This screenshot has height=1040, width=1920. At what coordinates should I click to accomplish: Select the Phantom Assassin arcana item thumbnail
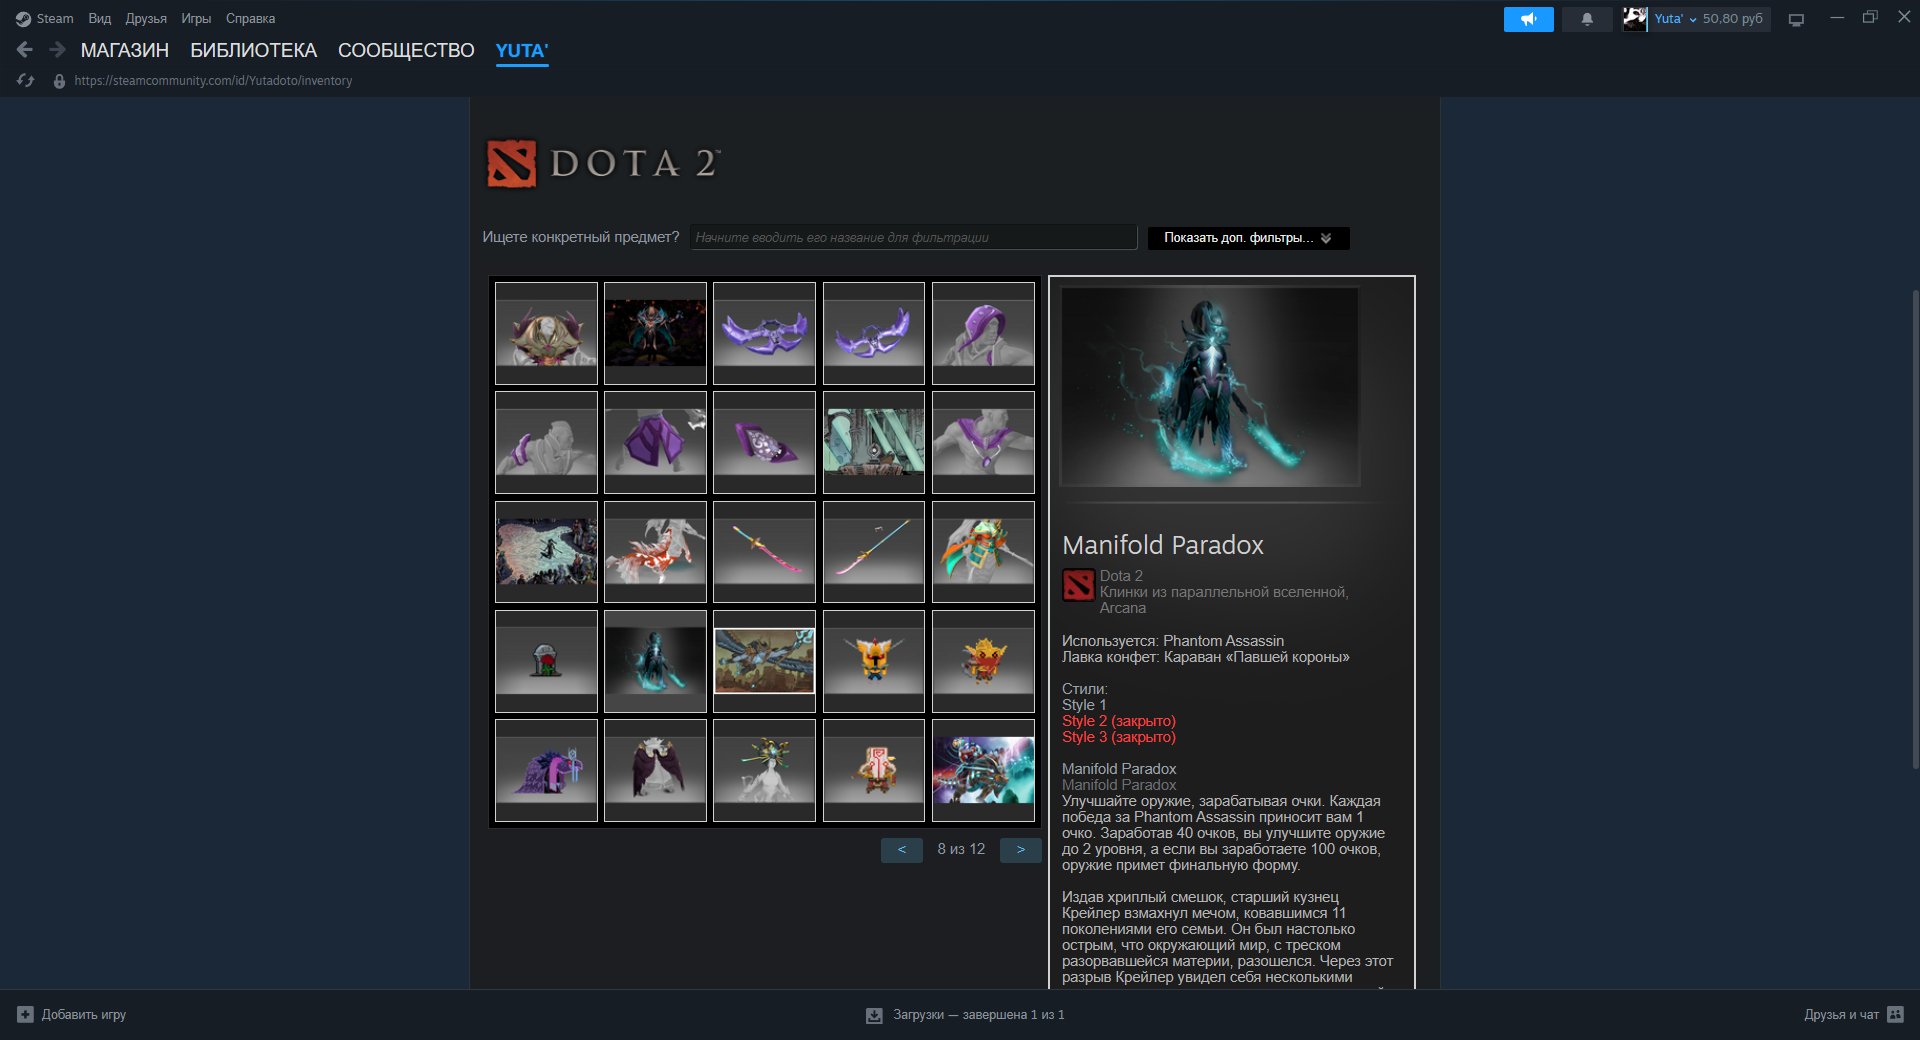[655, 661]
